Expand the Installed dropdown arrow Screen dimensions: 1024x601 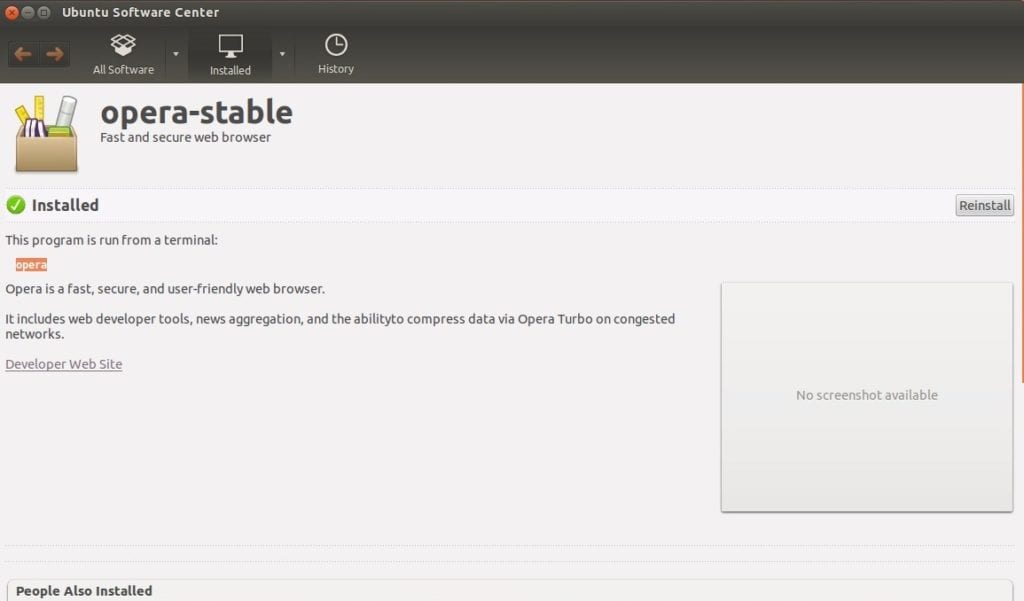coord(282,54)
